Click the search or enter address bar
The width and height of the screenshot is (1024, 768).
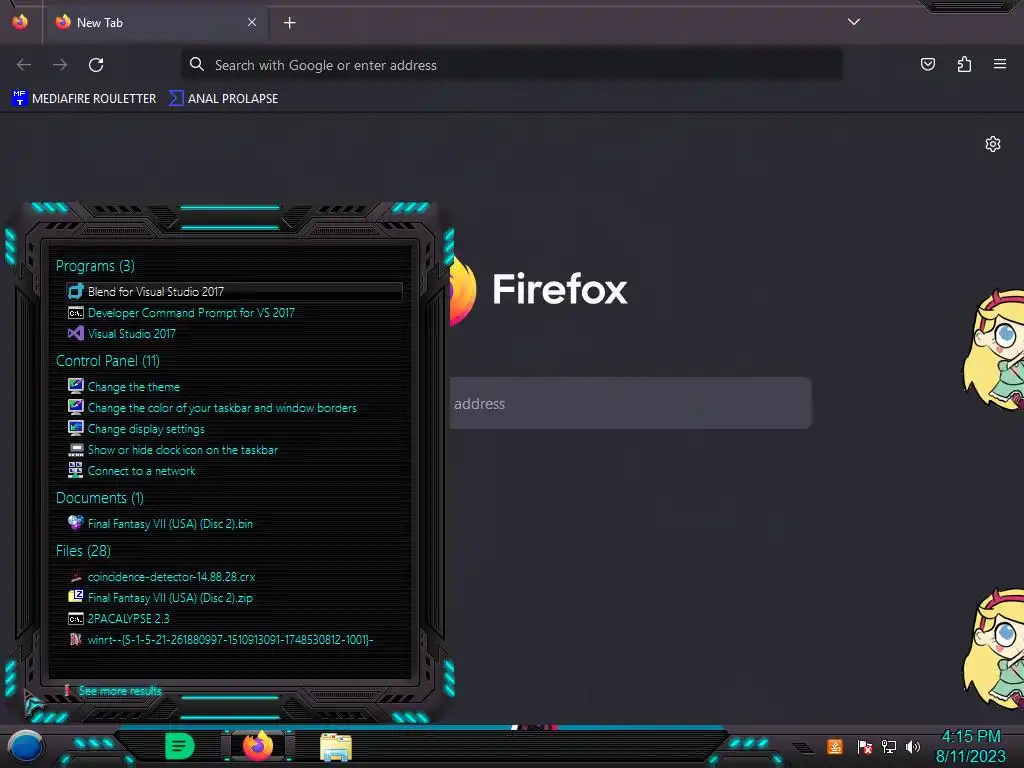pyautogui.click(x=511, y=65)
